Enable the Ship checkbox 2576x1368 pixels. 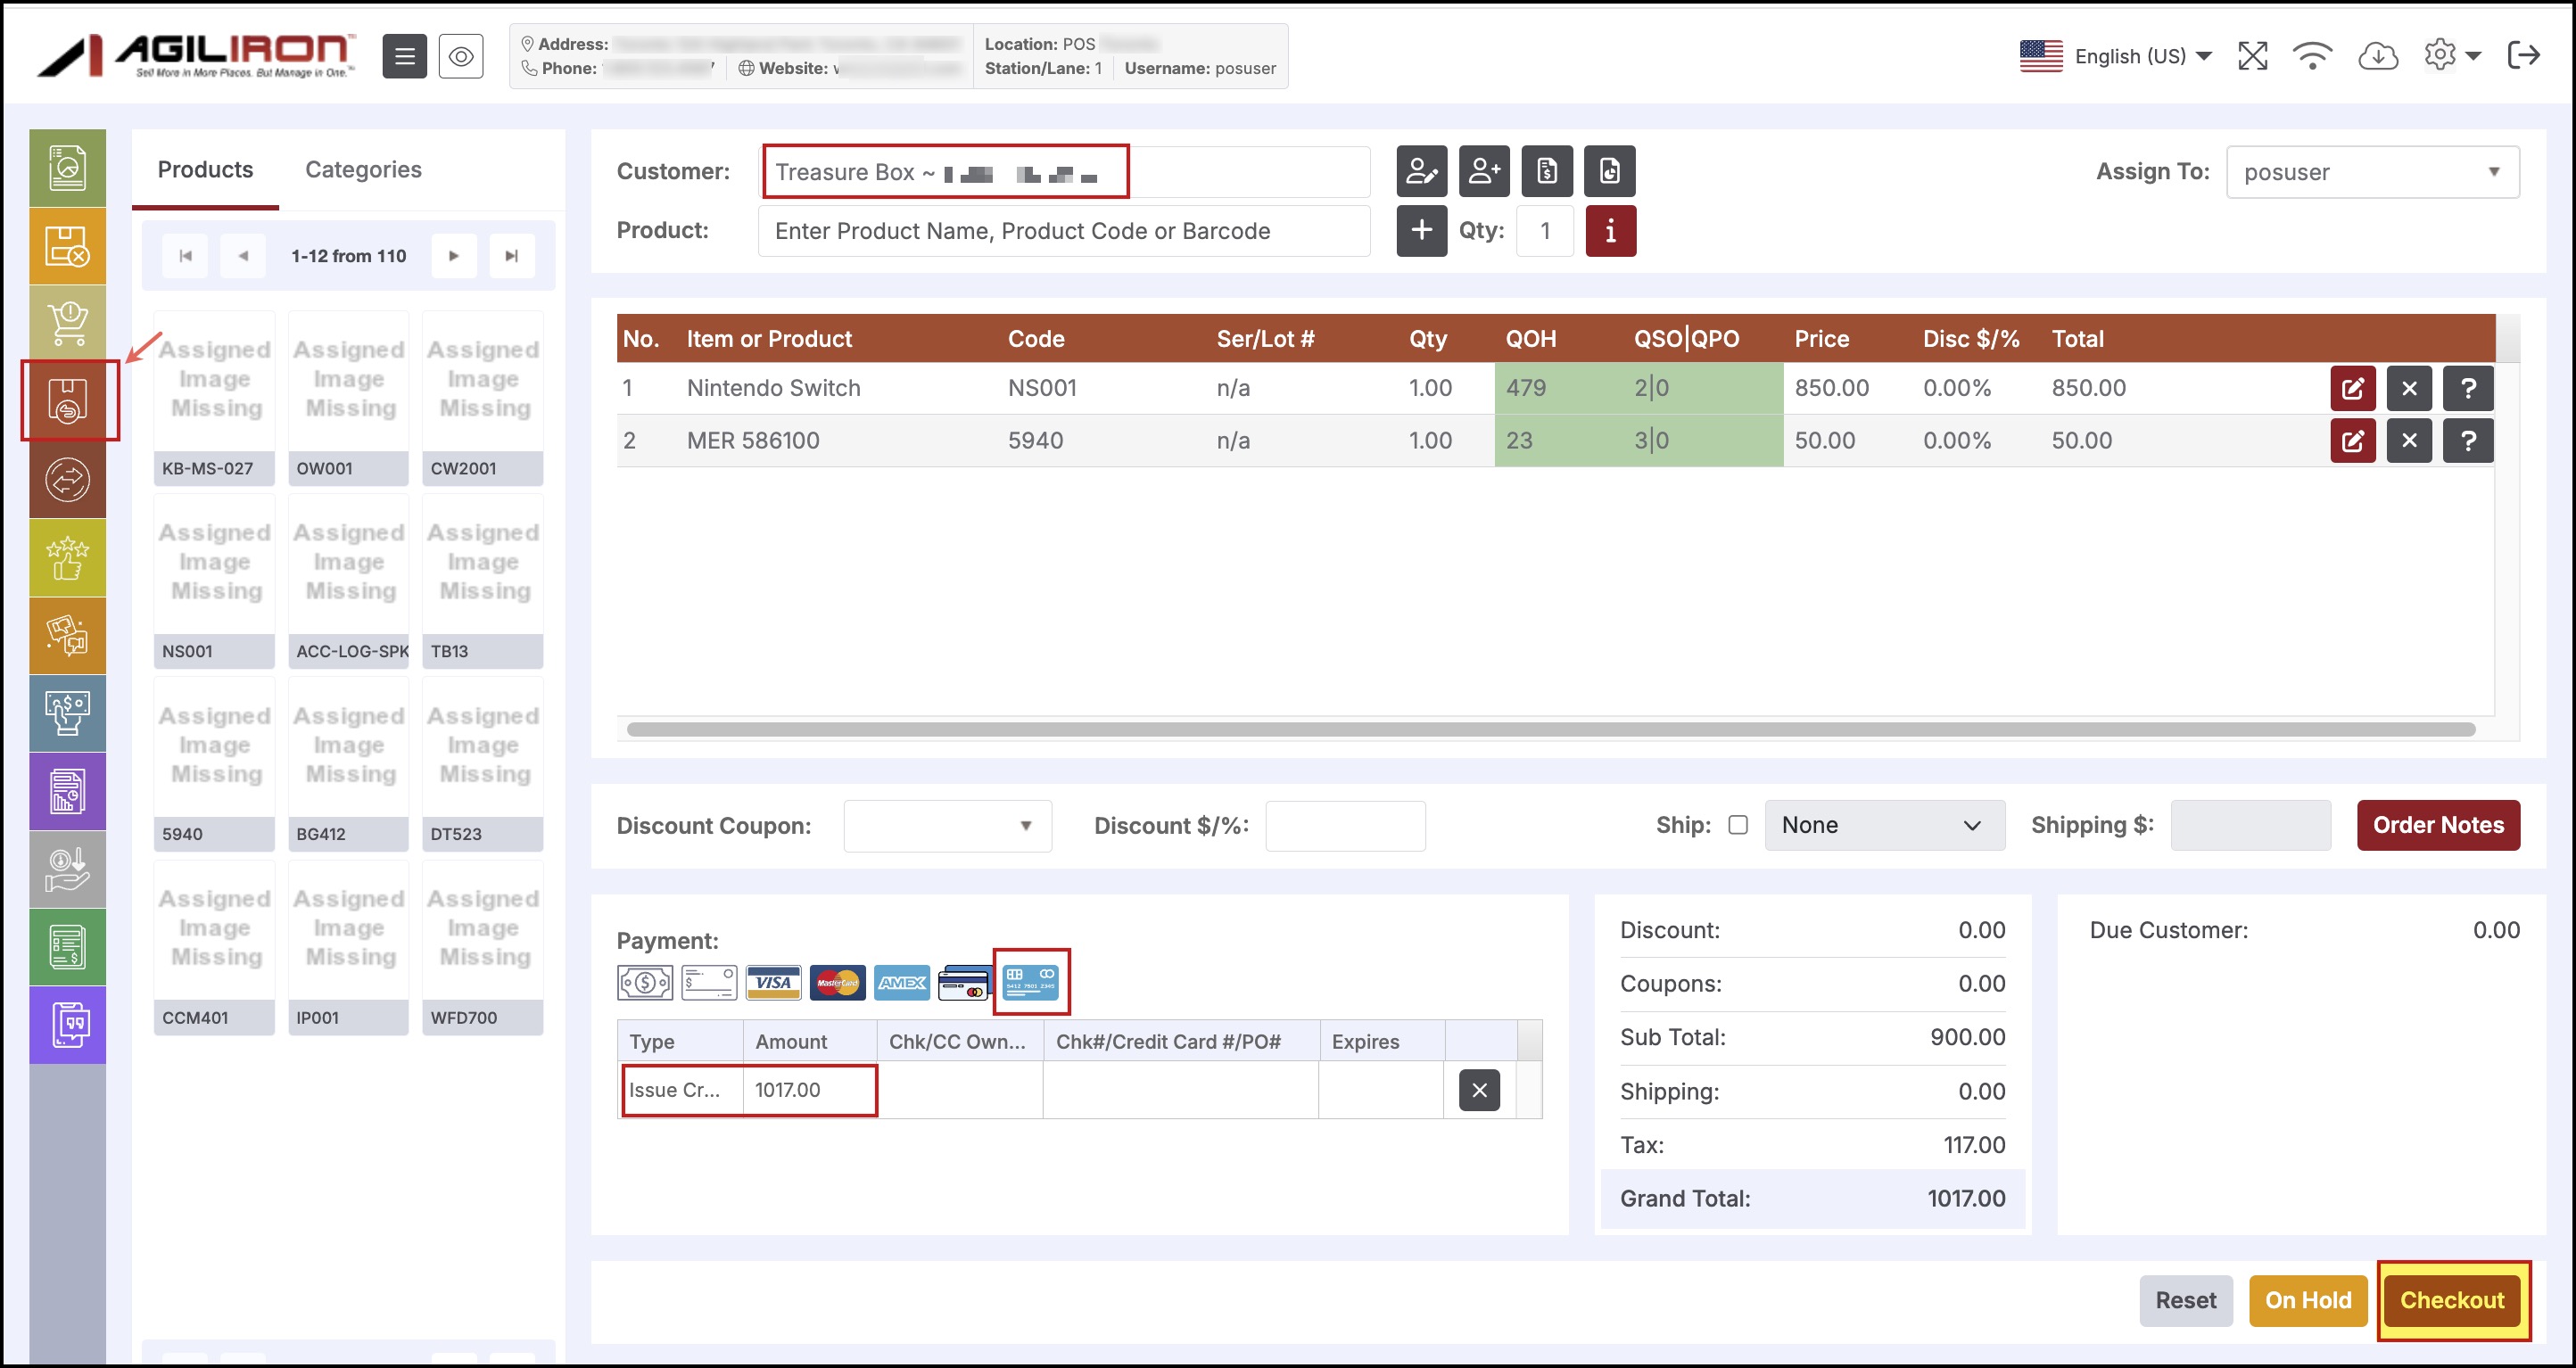(1738, 825)
